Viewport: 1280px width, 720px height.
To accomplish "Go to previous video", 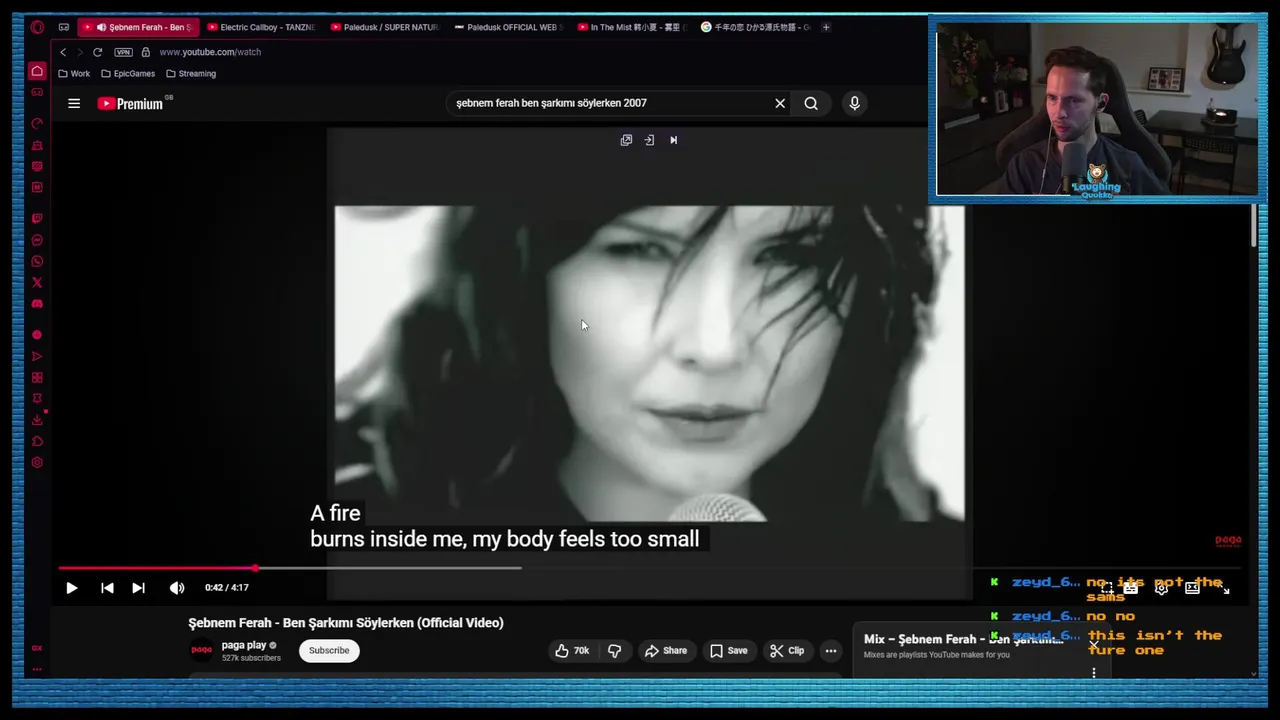I will coord(107,588).
